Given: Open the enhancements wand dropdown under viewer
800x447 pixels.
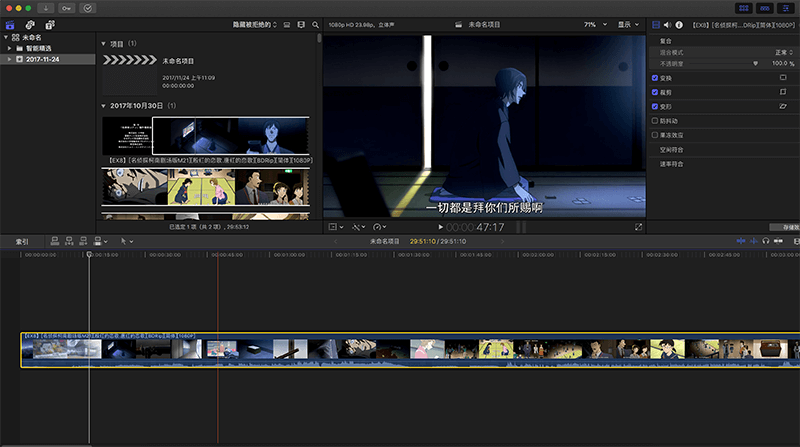Looking at the screenshot, I should 358,227.
